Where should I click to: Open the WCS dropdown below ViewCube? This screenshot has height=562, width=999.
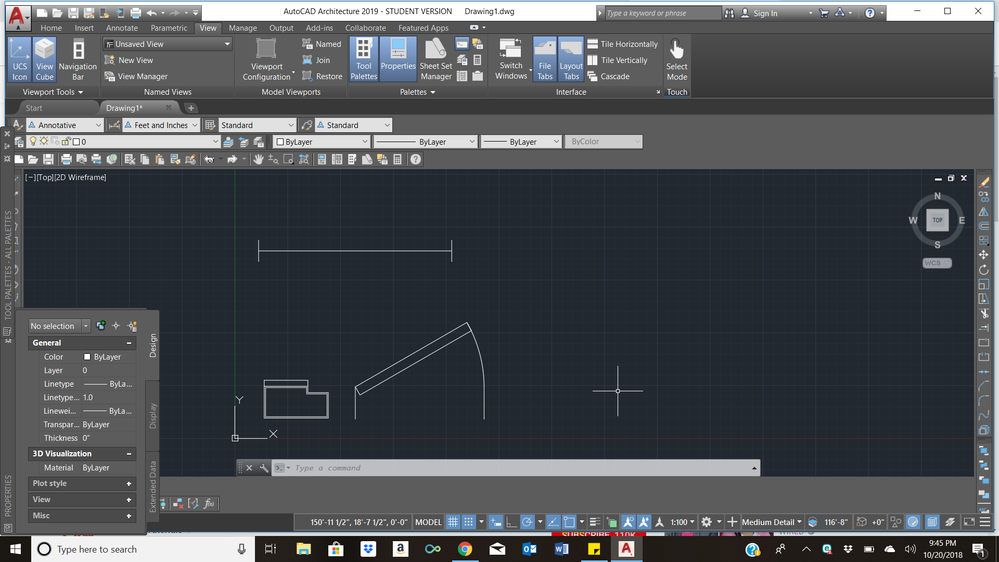pyautogui.click(x=937, y=263)
